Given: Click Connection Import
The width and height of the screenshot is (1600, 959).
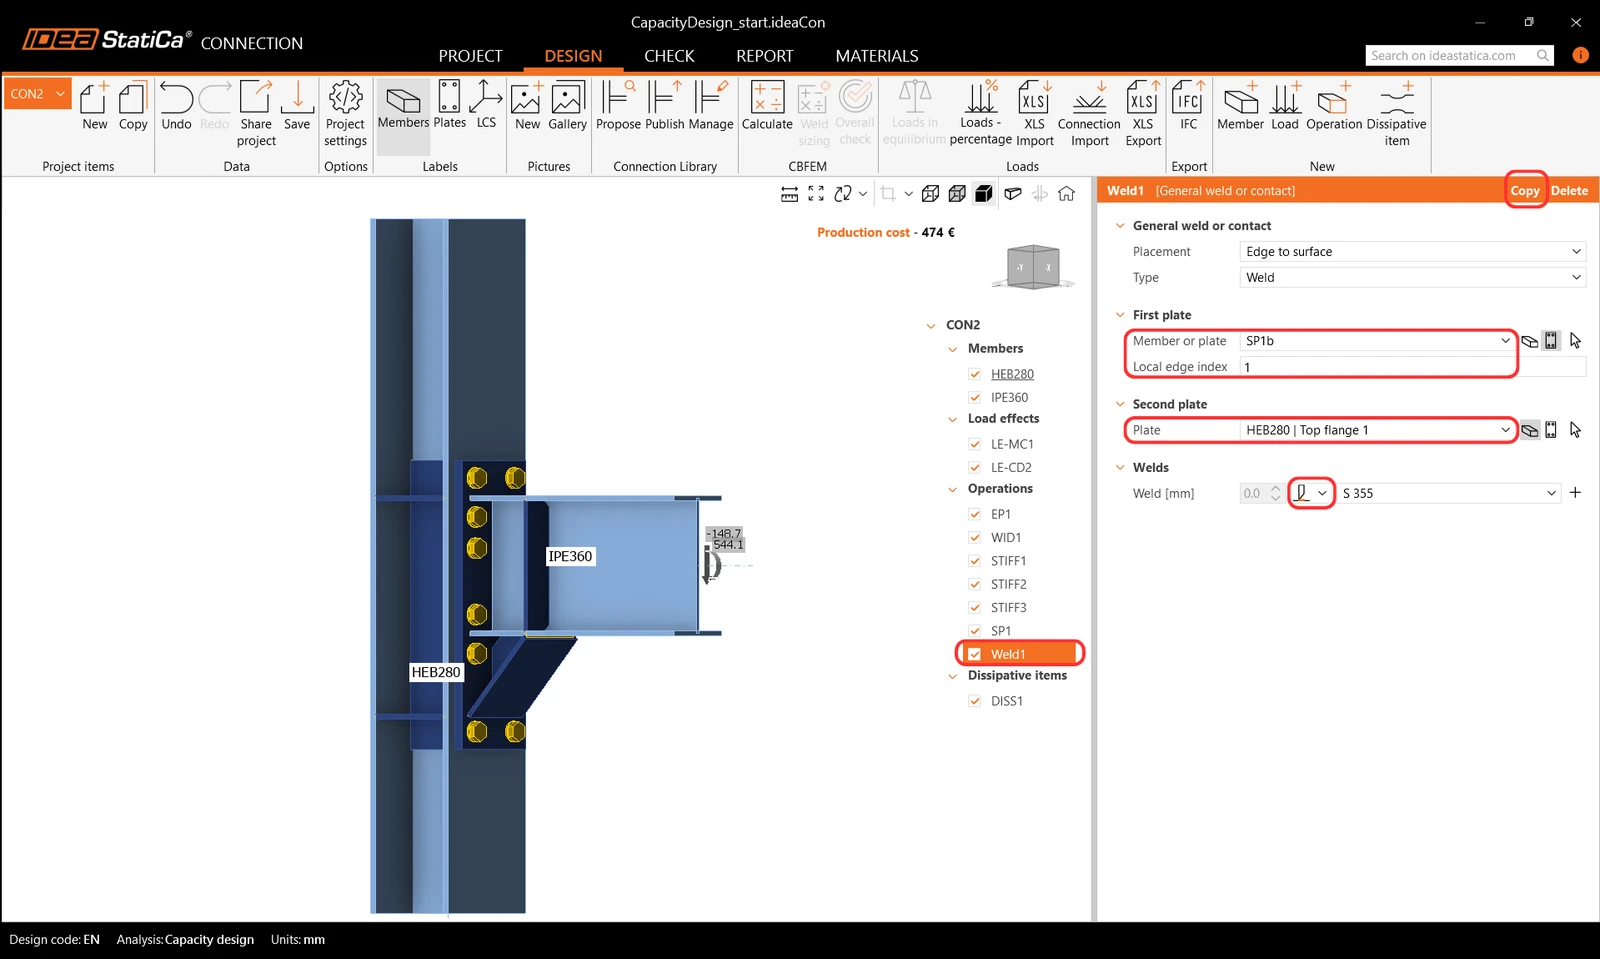Looking at the screenshot, I should (x=1089, y=114).
